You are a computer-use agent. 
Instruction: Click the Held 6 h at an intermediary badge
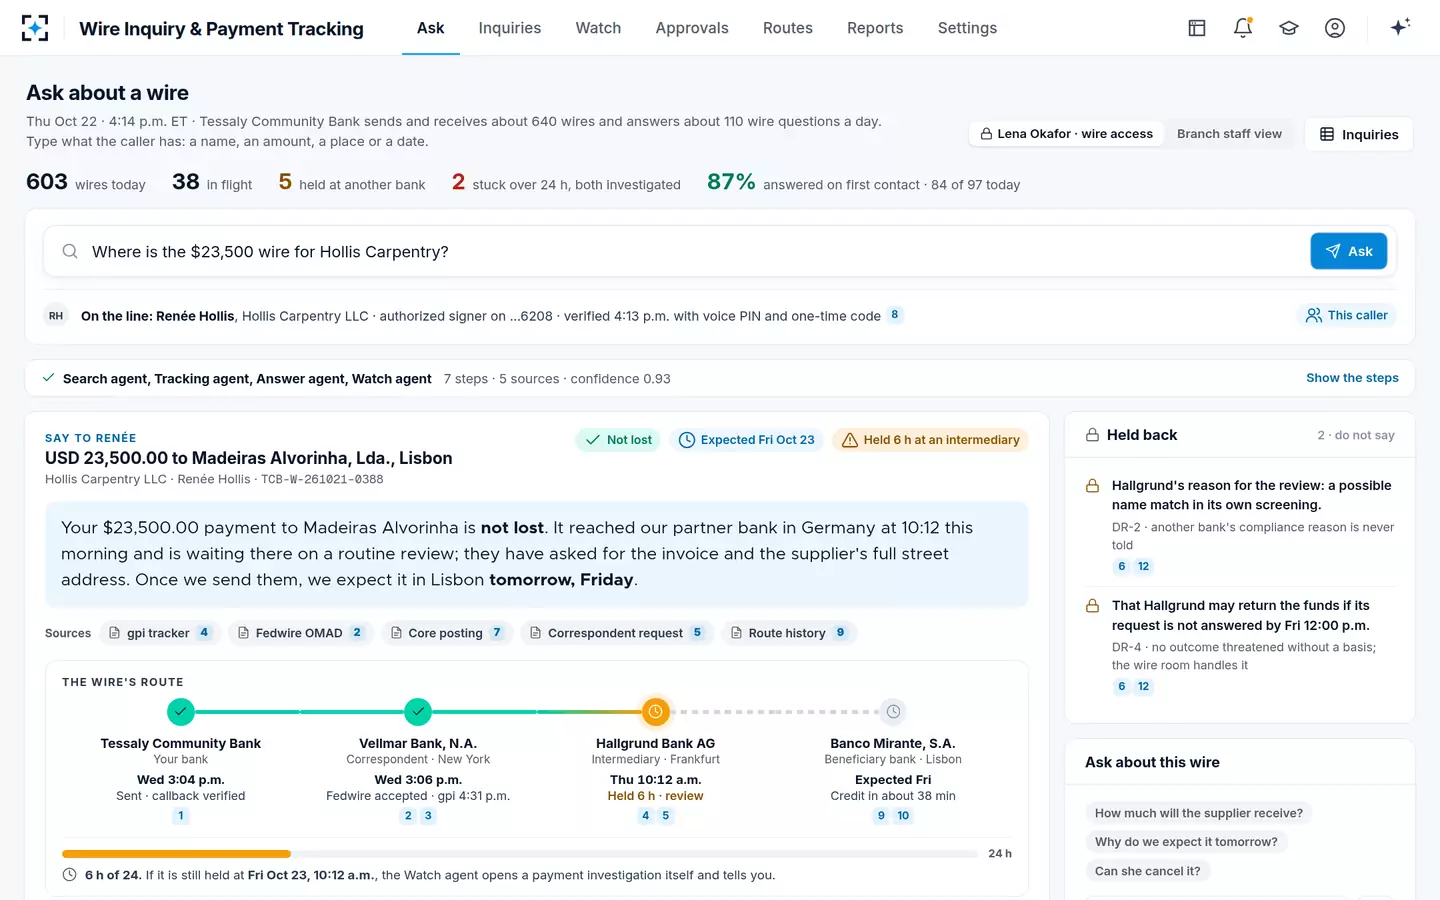[930, 440]
